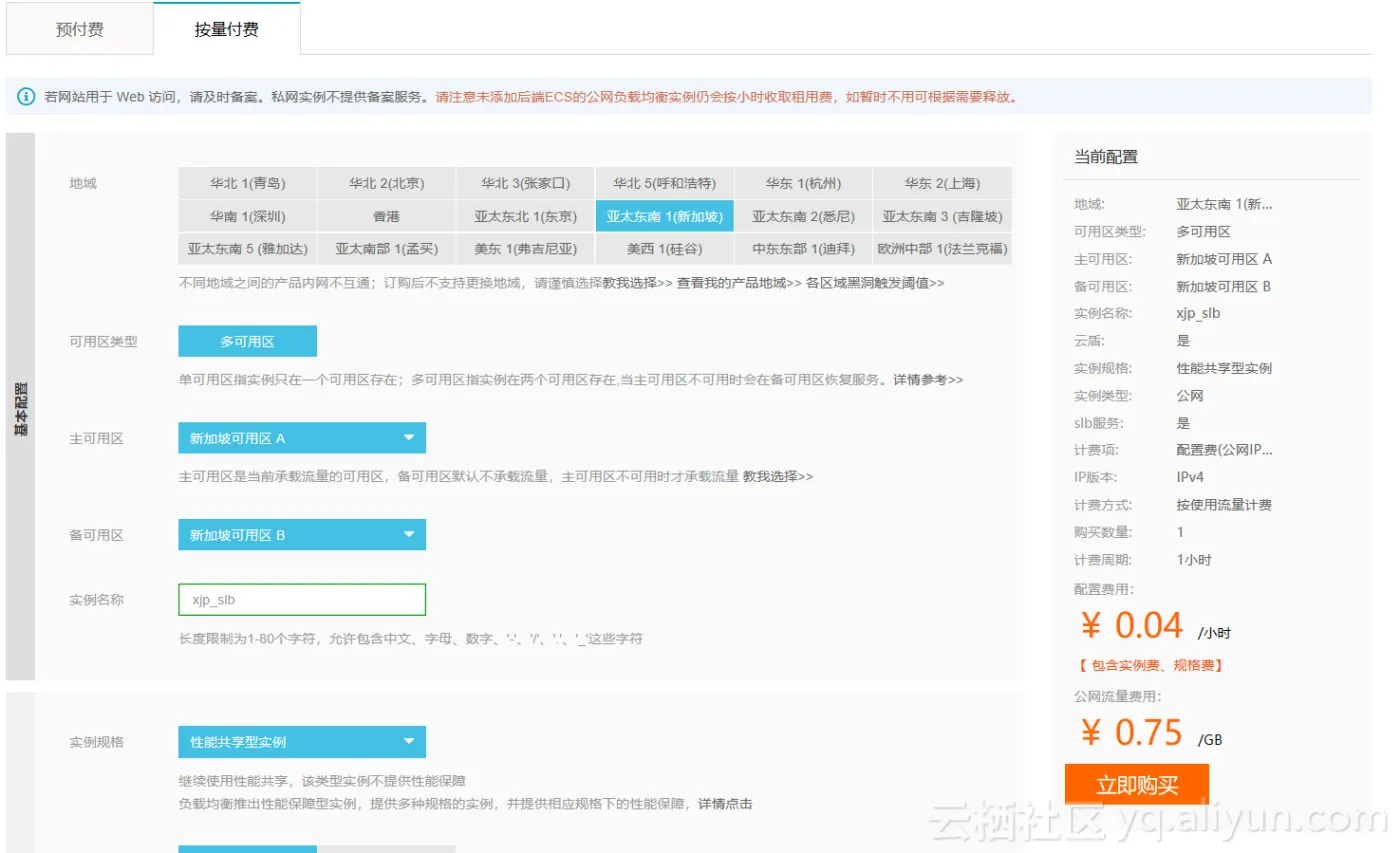Pick region 亚太南部 1(孟买)
This screenshot has width=1400, height=853.
click(x=387, y=249)
